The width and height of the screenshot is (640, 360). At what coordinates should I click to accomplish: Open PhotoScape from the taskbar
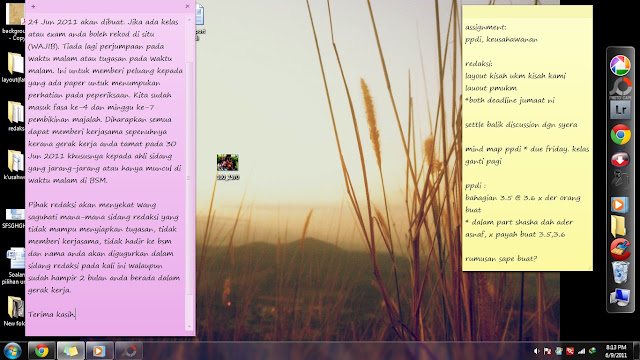pyautogui.click(x=129, y=351)
